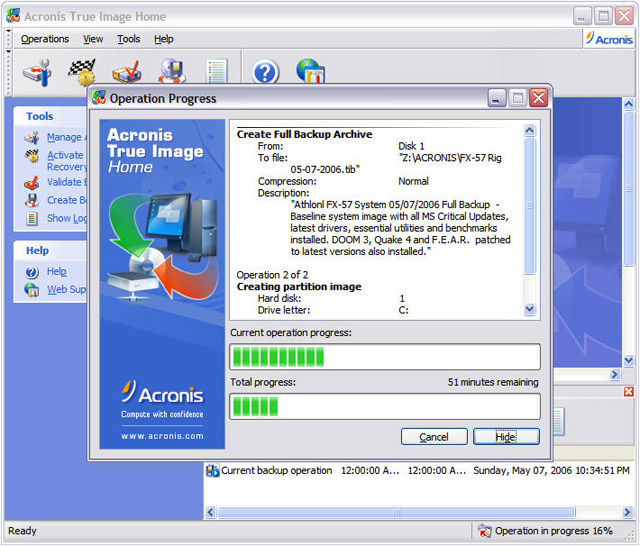Image resolution: width=640 pixels, height=546 pixels.
Task: Click the toolbar grip handle beside the toolbar icons
Action: click(x=8, y=72)
